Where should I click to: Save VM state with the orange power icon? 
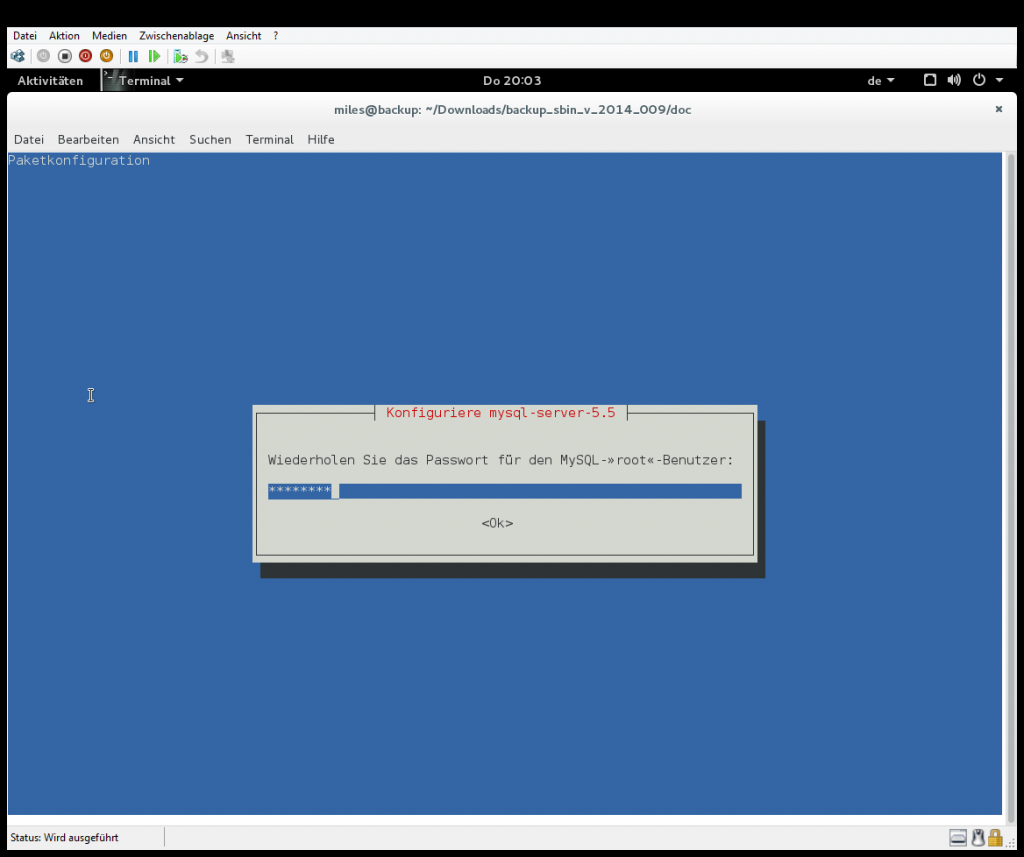click(x=106, y=56)
